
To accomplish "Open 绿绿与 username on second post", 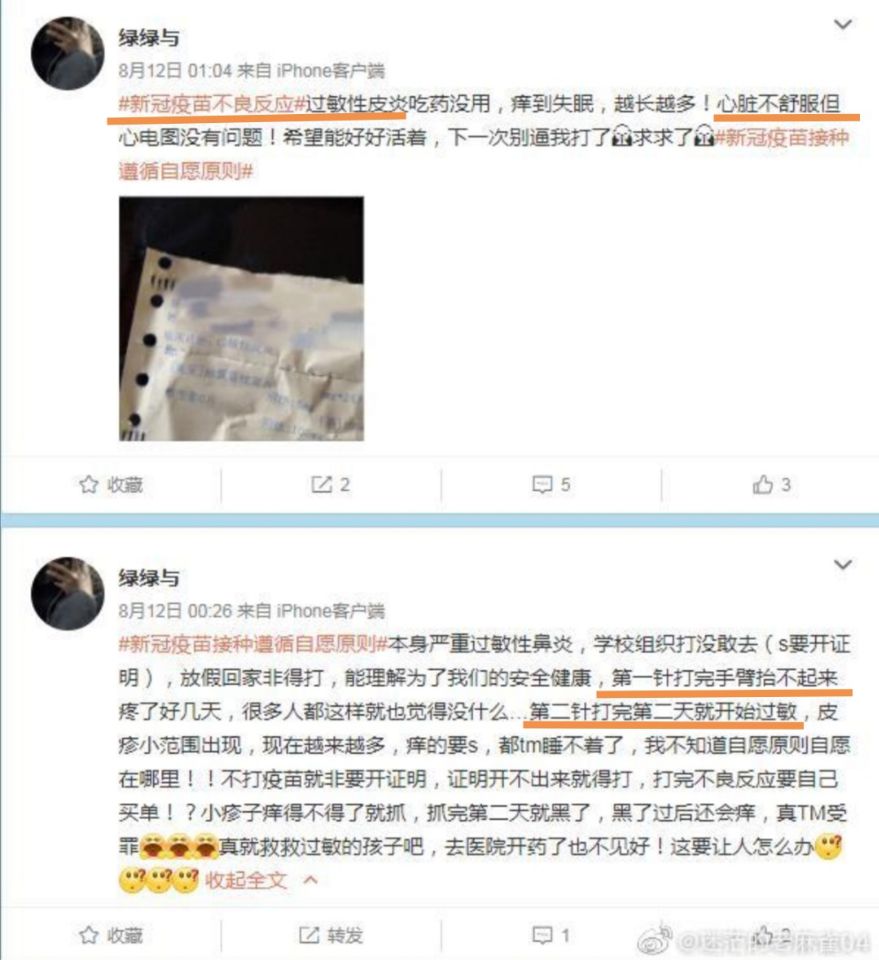I will (149, 577).
